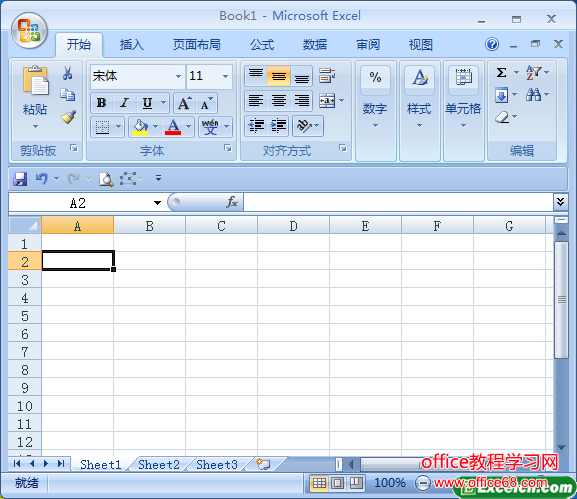This screenshot has width=577, height=499.
Task: Open the 宋体 font name dropdown
Action: pos(178,77)
